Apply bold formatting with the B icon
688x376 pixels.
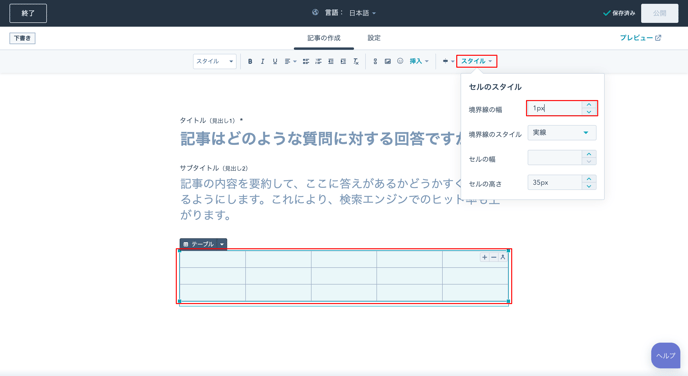point(250,61)
